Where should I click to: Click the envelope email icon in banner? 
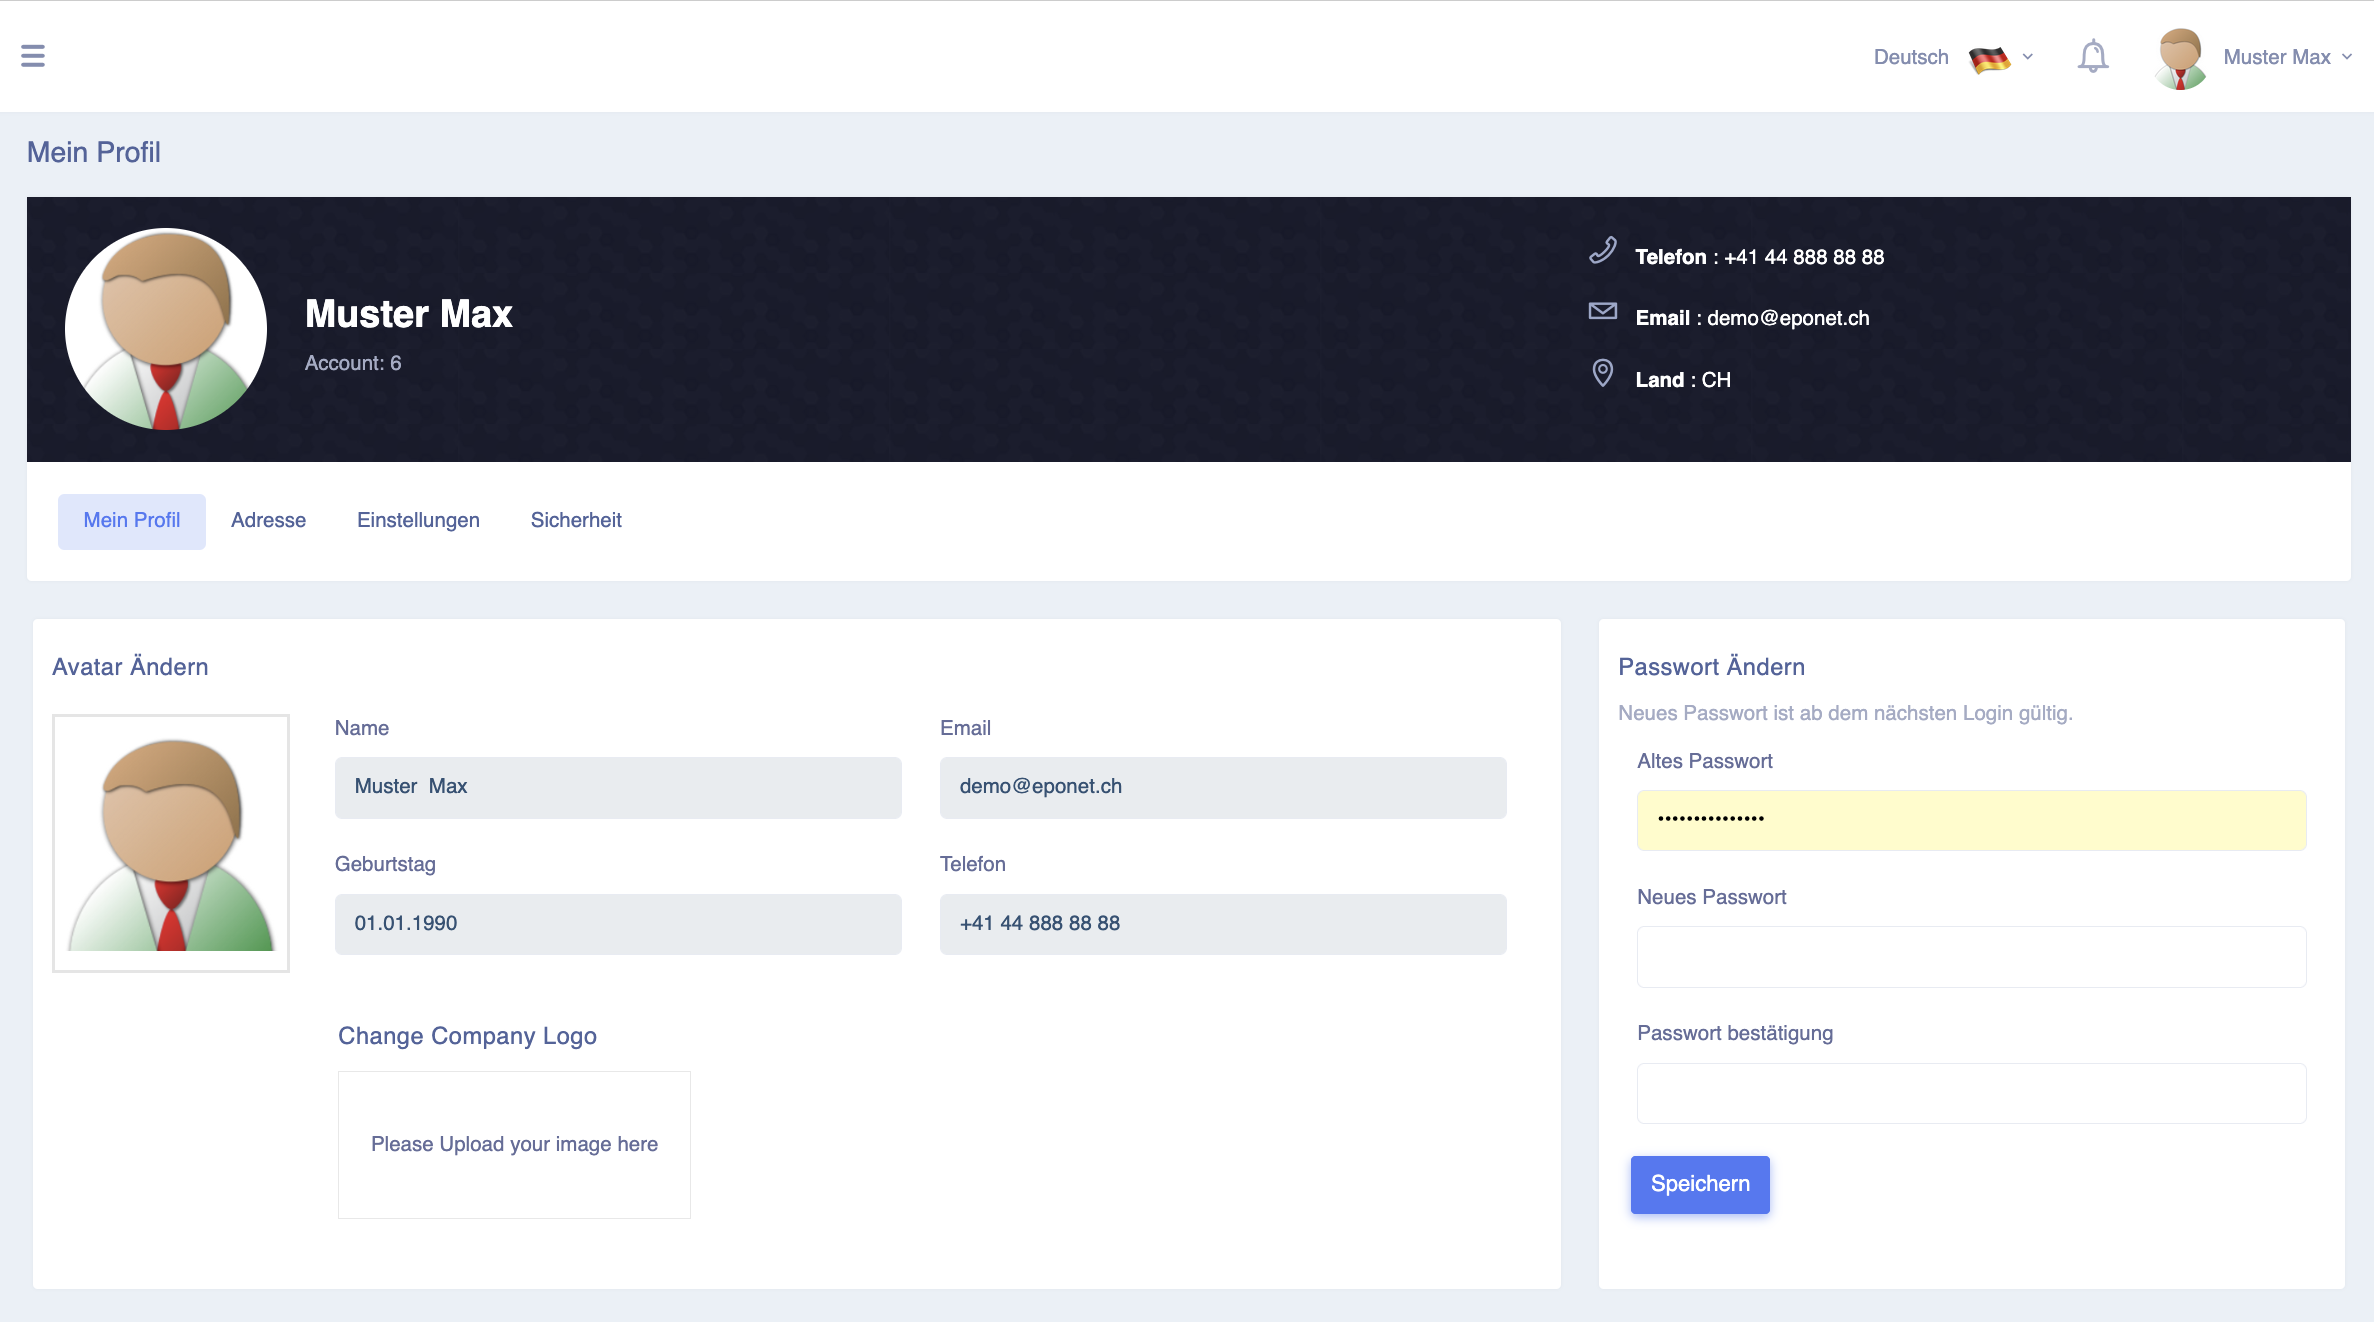[x=1603, y=311]
